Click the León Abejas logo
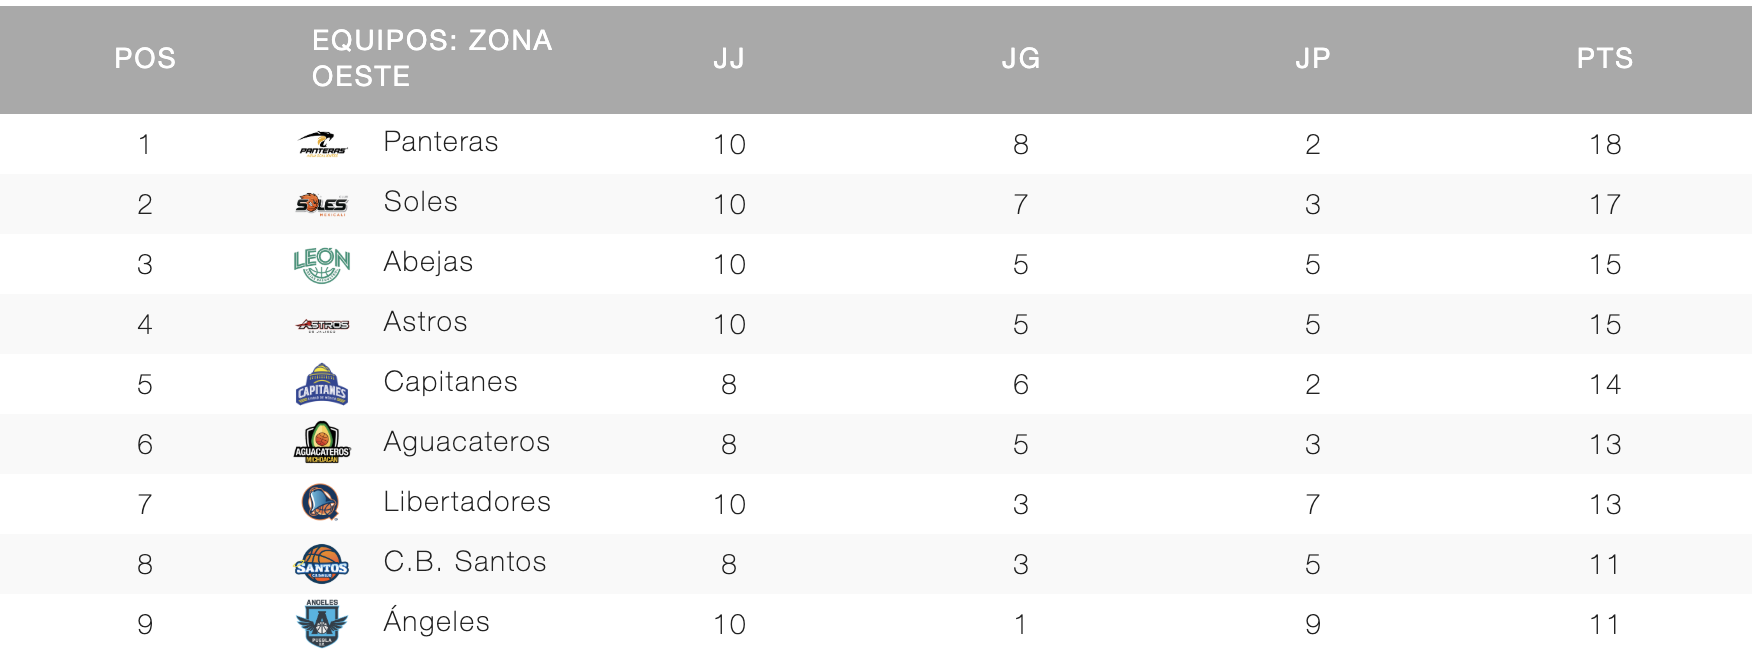Viewport: 1756px width, 666px height. (x=322, y=265)
